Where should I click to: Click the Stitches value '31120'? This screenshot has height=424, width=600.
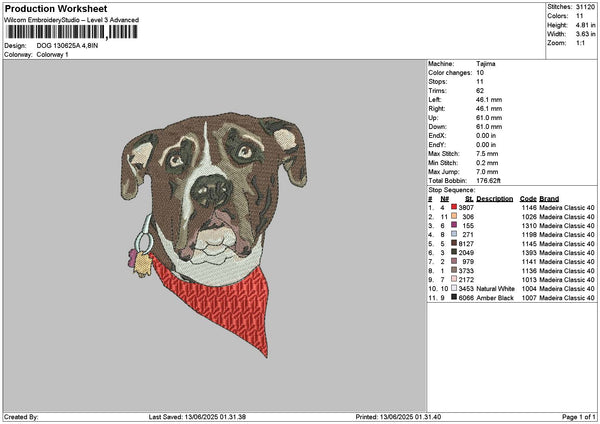pyautogui.click(x=585, y=7)
